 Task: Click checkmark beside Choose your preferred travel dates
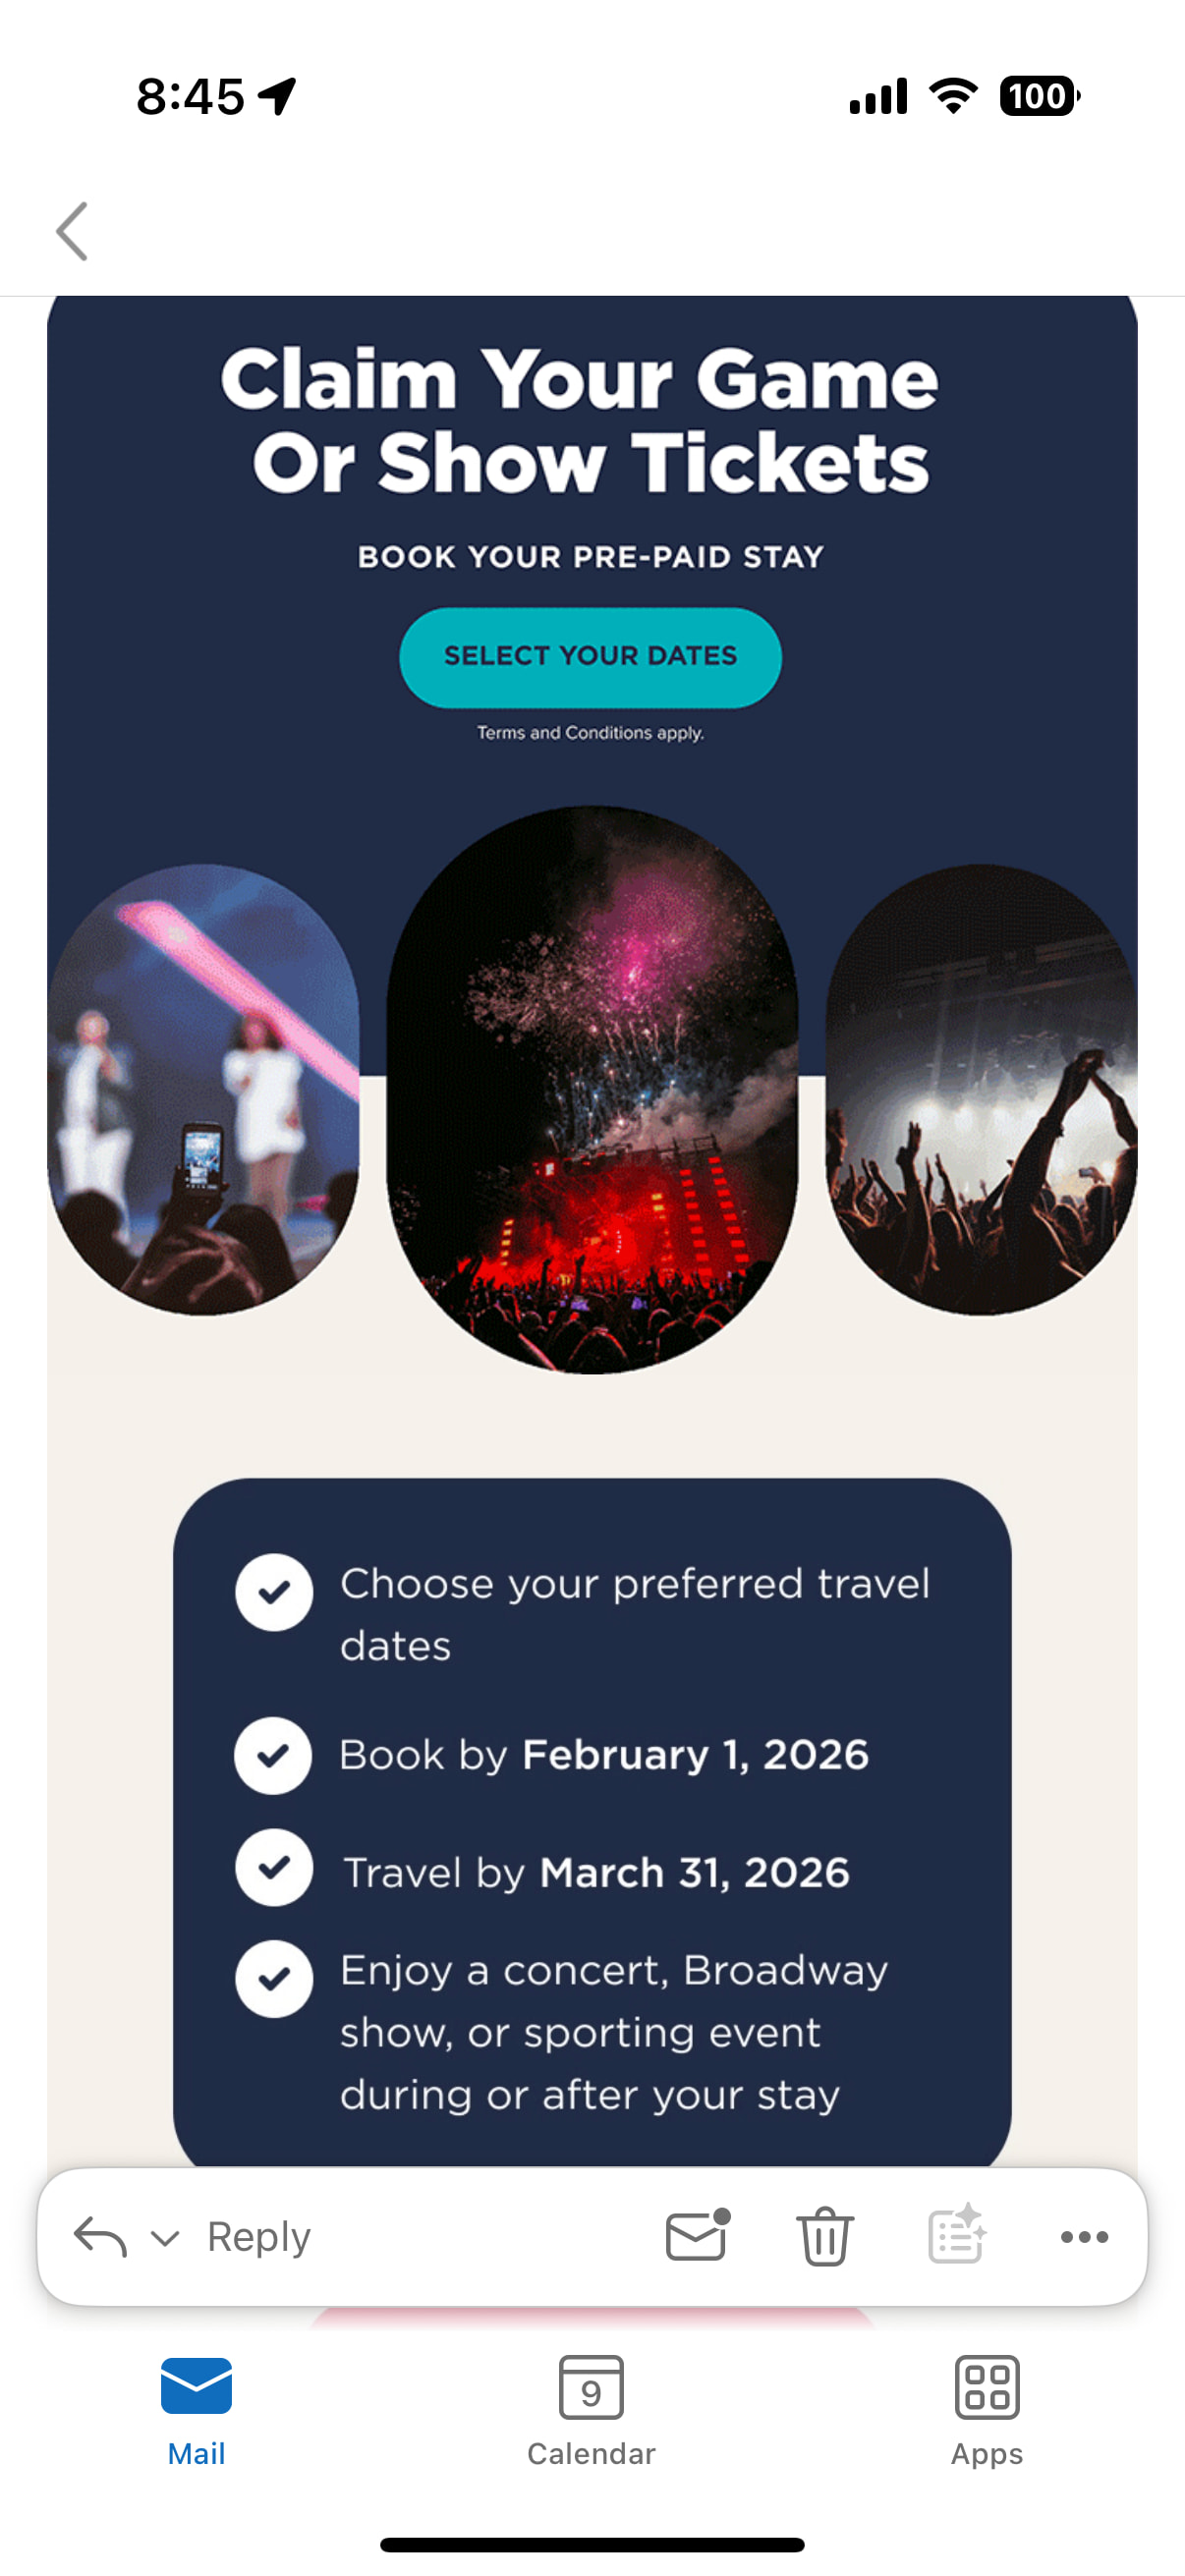[x=274, y=1592]
